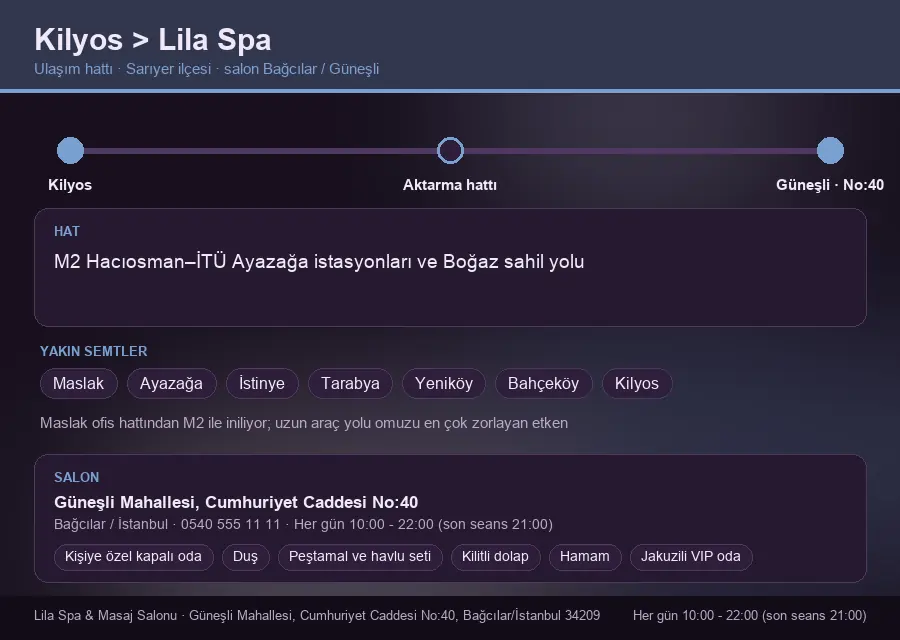Select the Yeniköy neighborhood chip
900x640 pixels.
click(444, 383)
